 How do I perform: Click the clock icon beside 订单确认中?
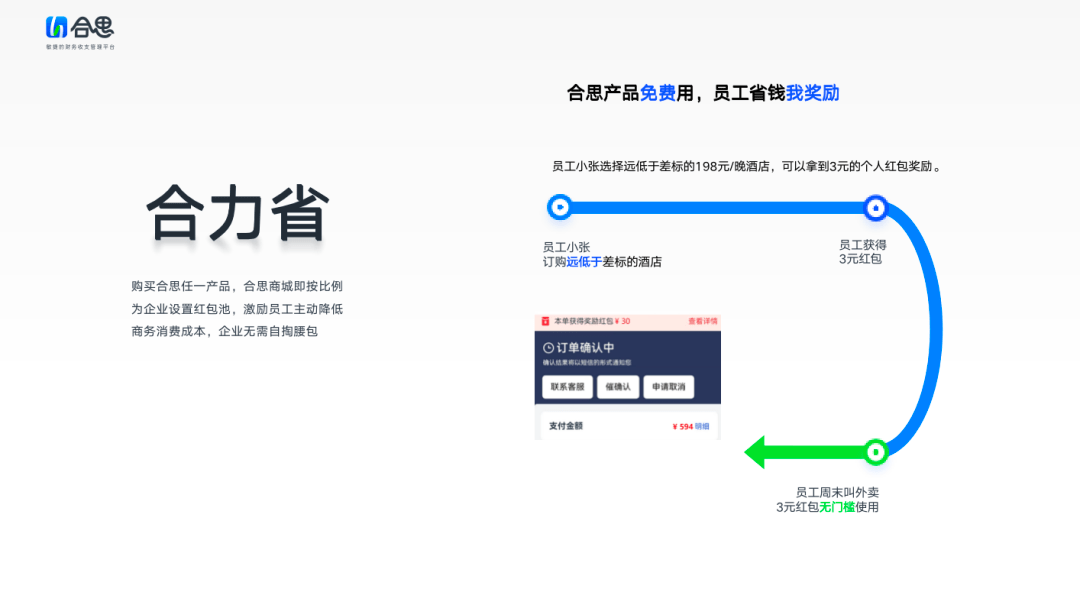548,348
